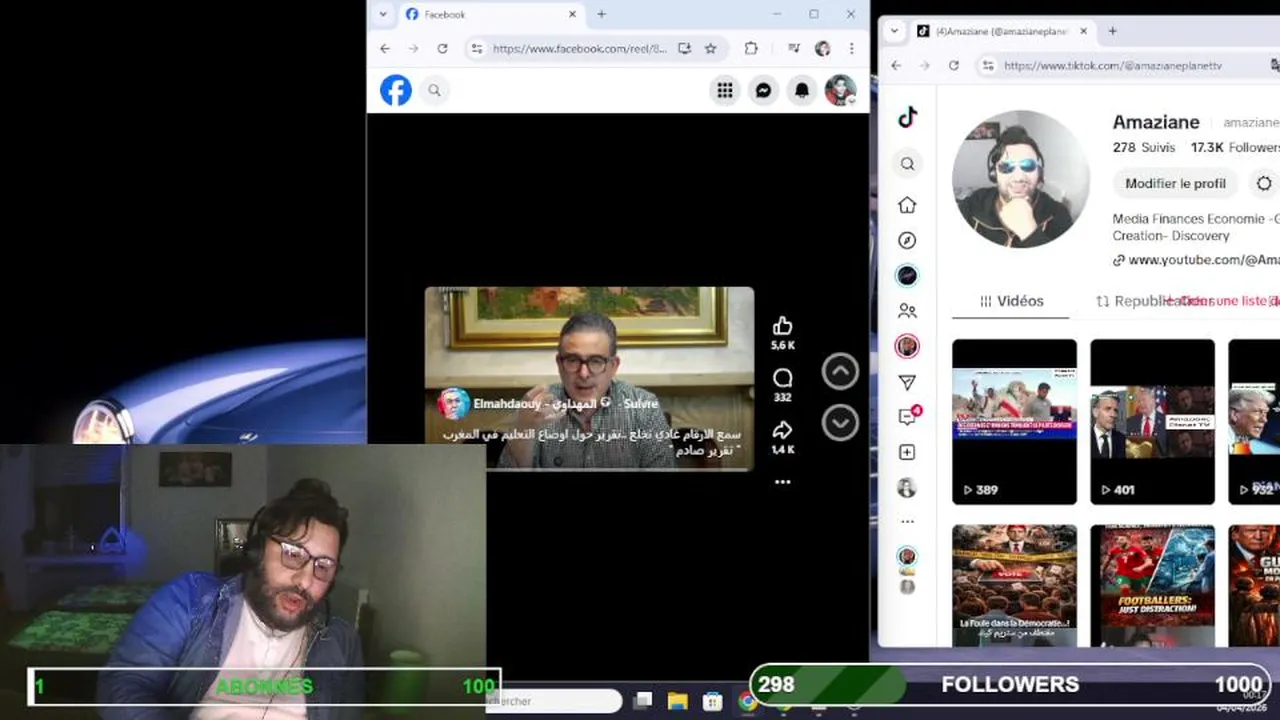Click the Facebook reel video frame
The image size is (1280, 720).
coord(589,378)
